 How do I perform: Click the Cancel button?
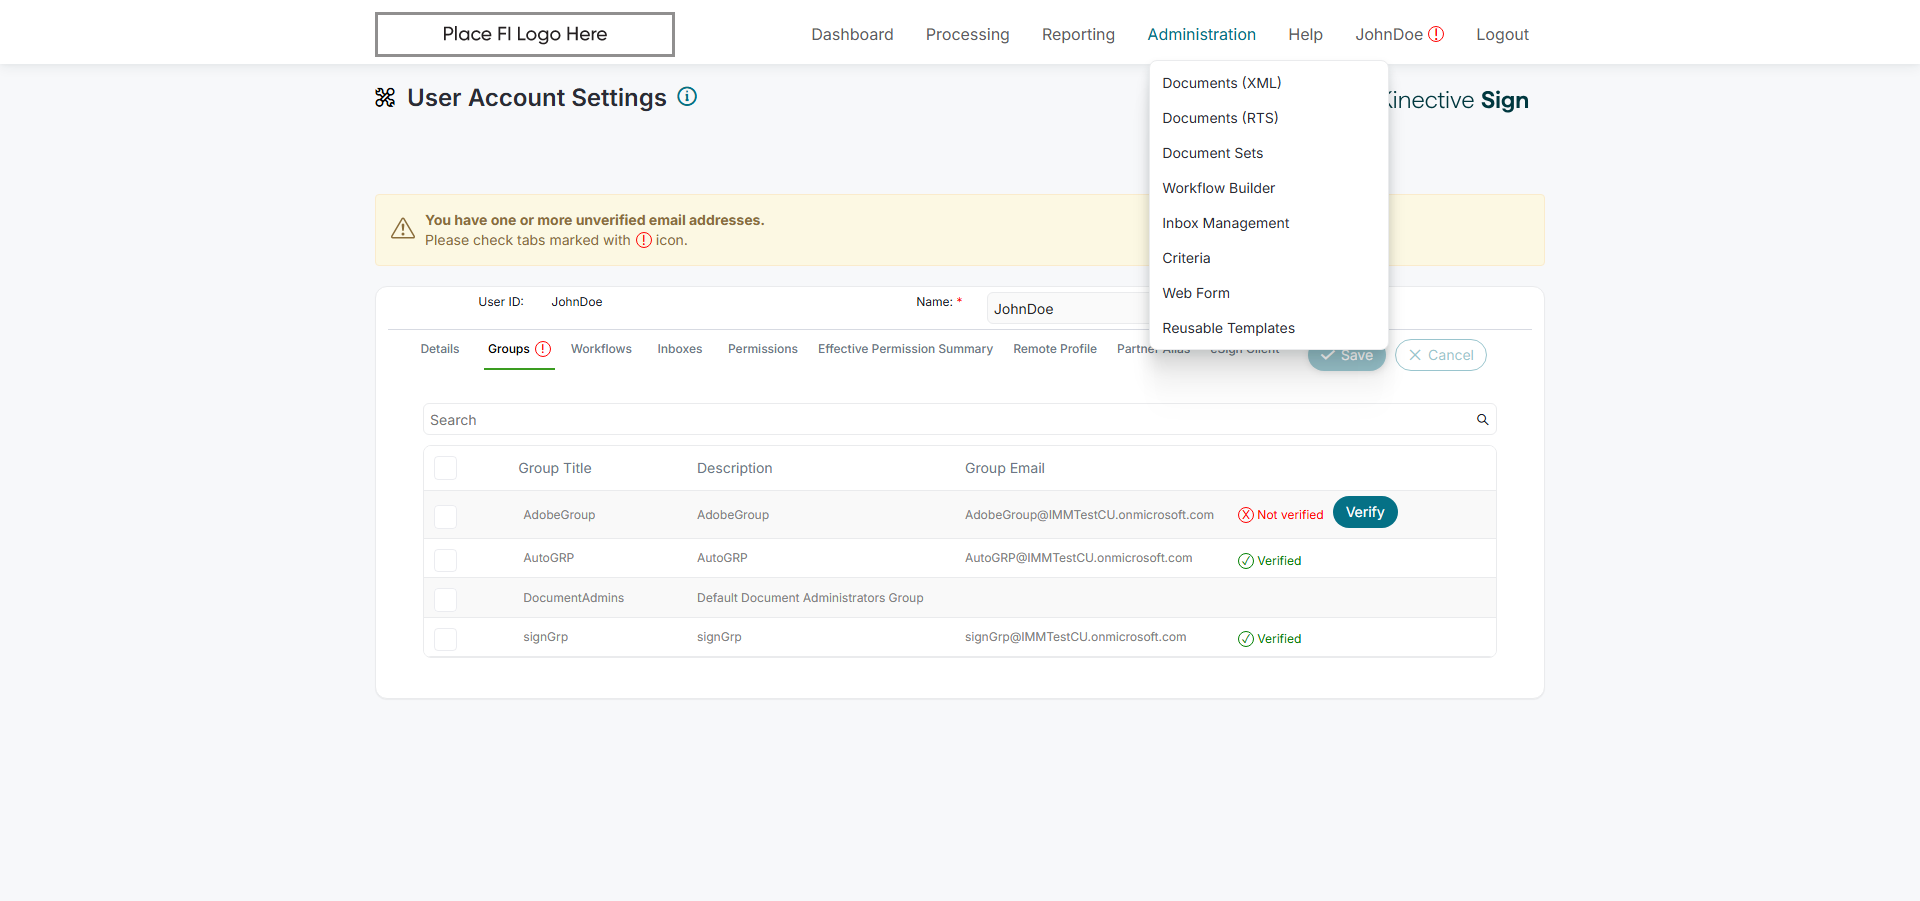(x=1440, y=355)
